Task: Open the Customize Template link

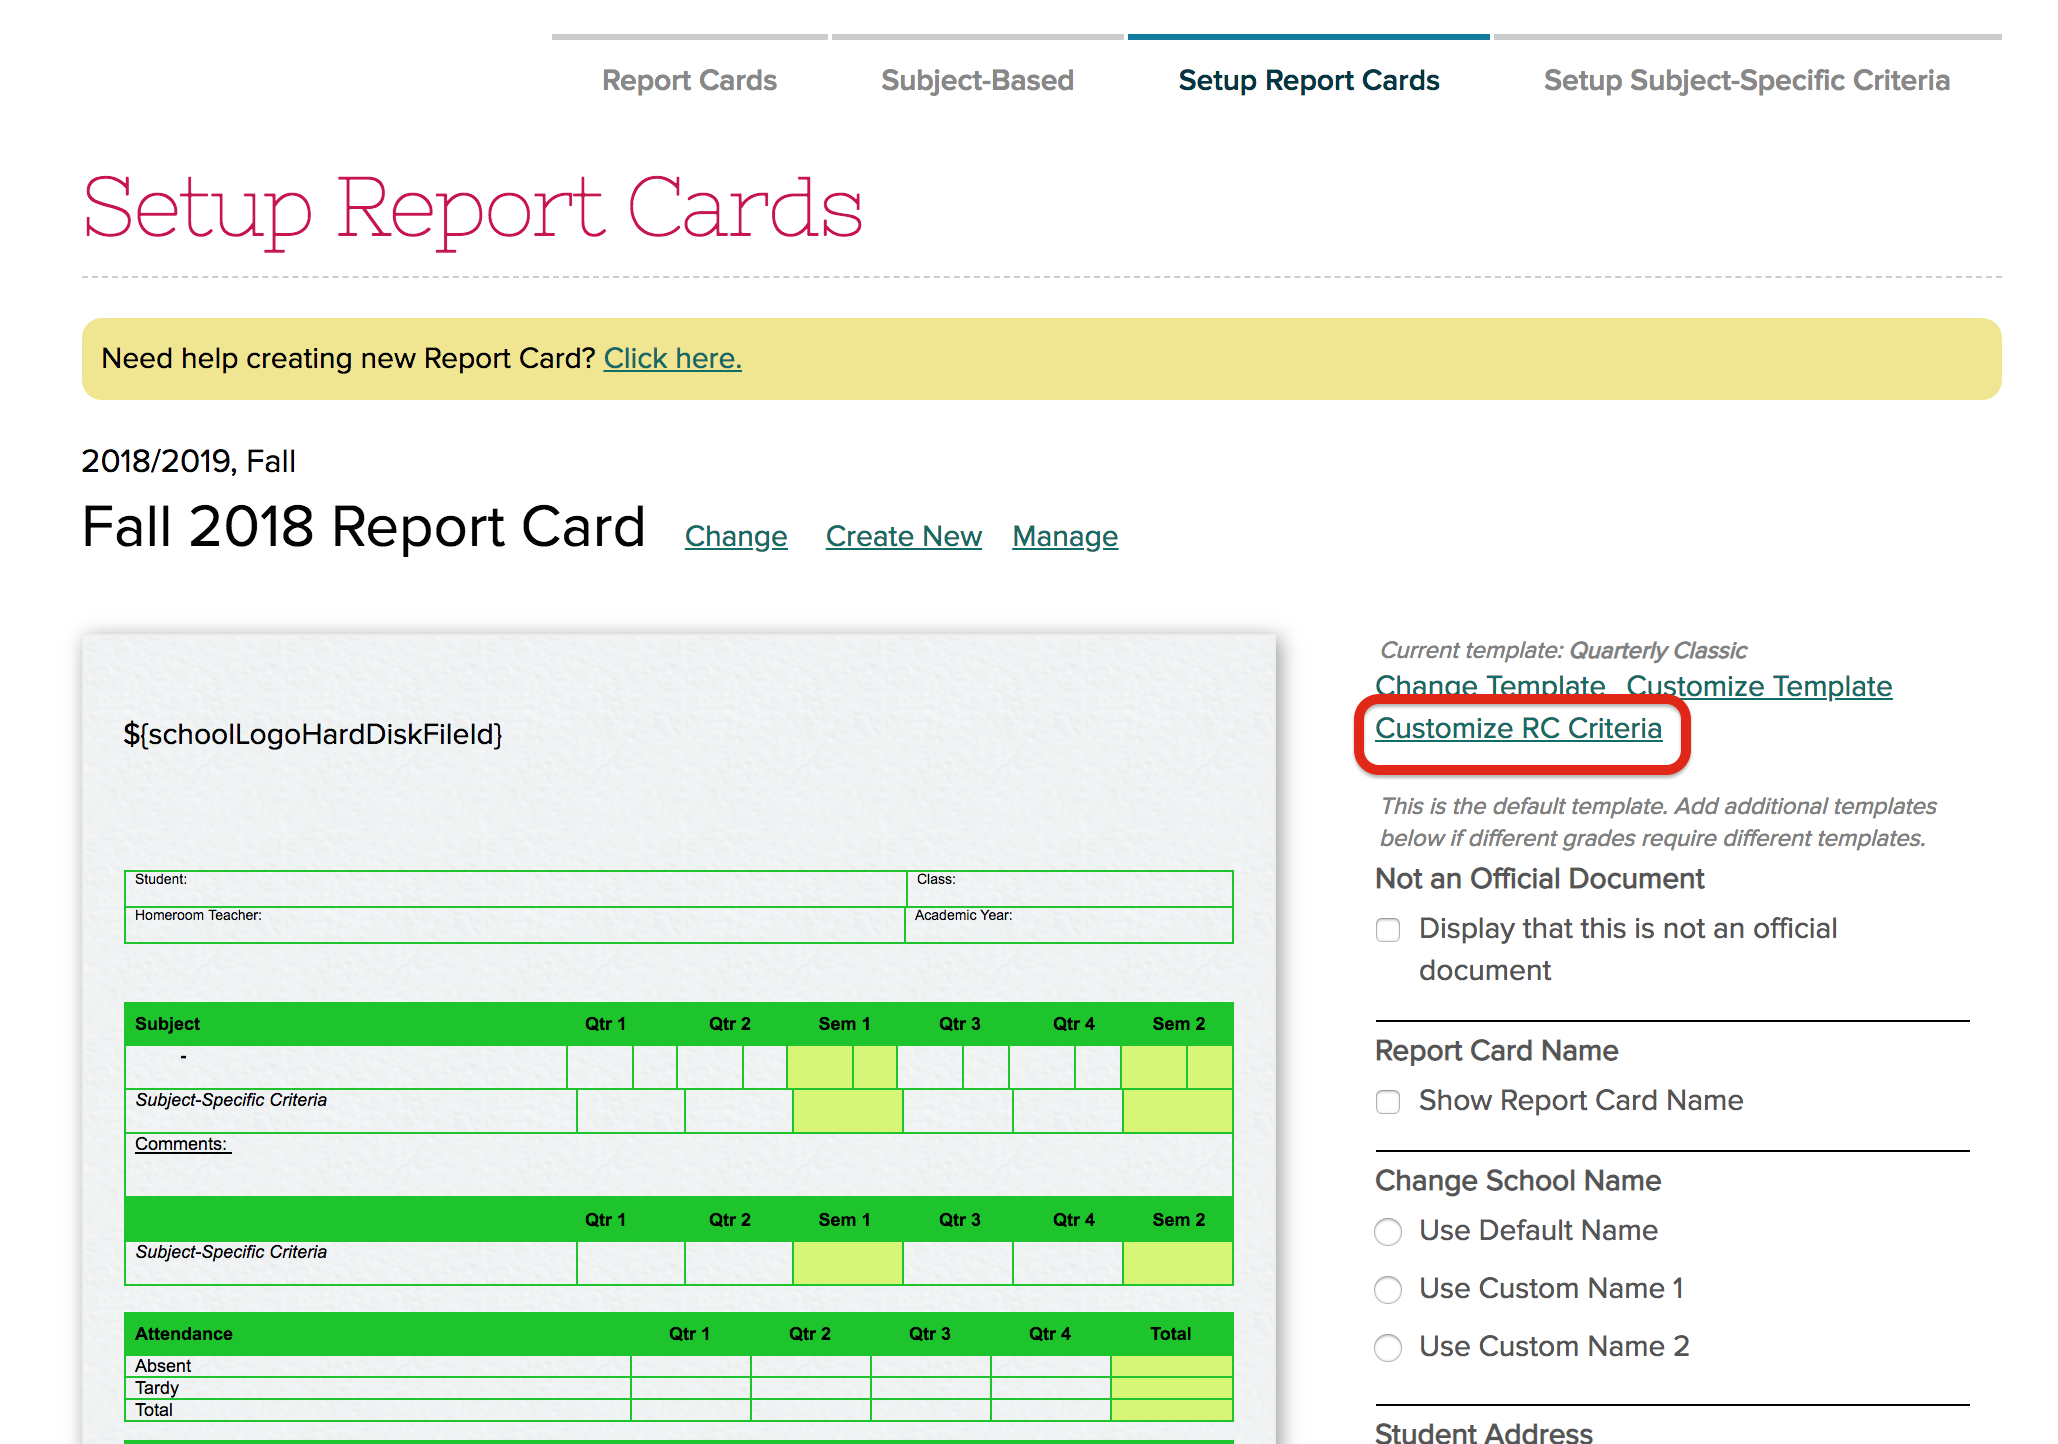Action: coord(1759,686)
